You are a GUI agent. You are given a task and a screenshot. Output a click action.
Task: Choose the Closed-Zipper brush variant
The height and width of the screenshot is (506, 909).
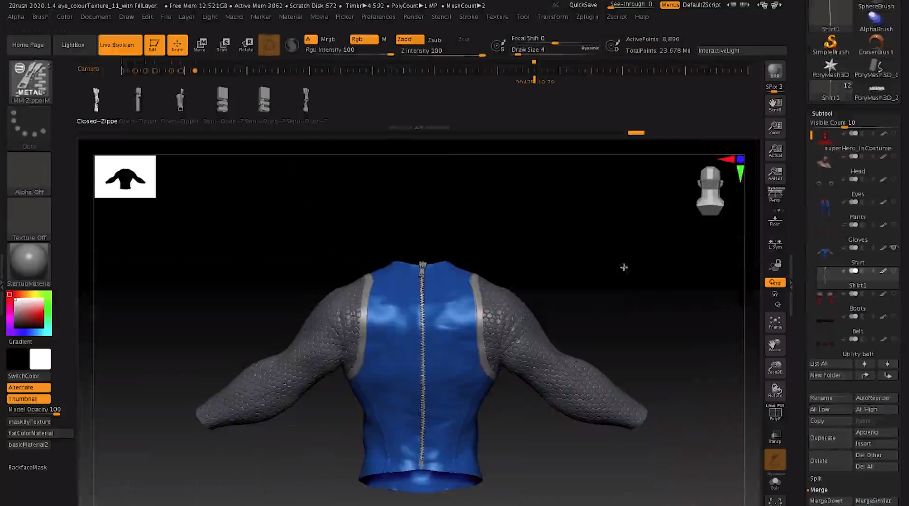pyautogui.click(x=96, y=105)
